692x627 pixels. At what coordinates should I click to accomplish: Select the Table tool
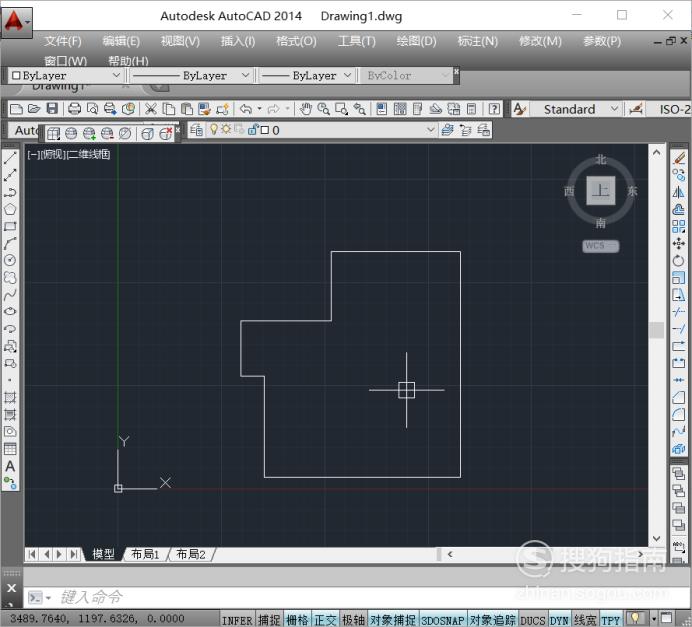click(x=10, y=449)
